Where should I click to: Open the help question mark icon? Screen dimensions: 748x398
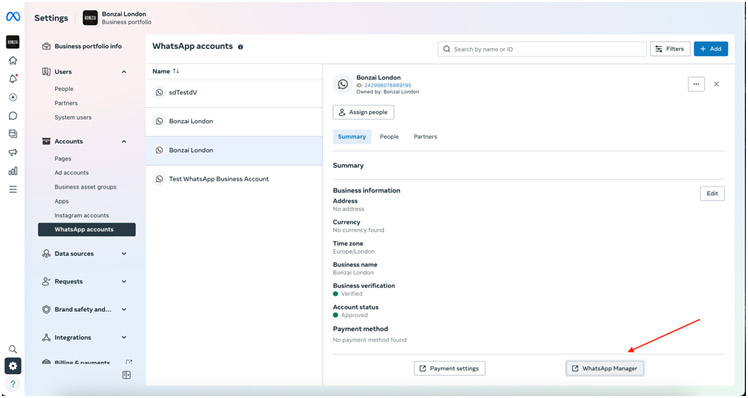tap(13, 384)
